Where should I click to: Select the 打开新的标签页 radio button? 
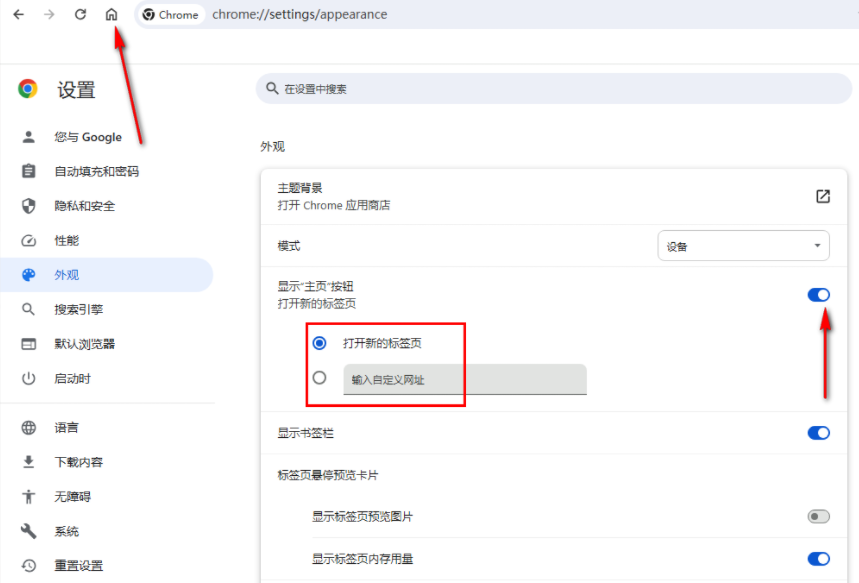point(319,343)
